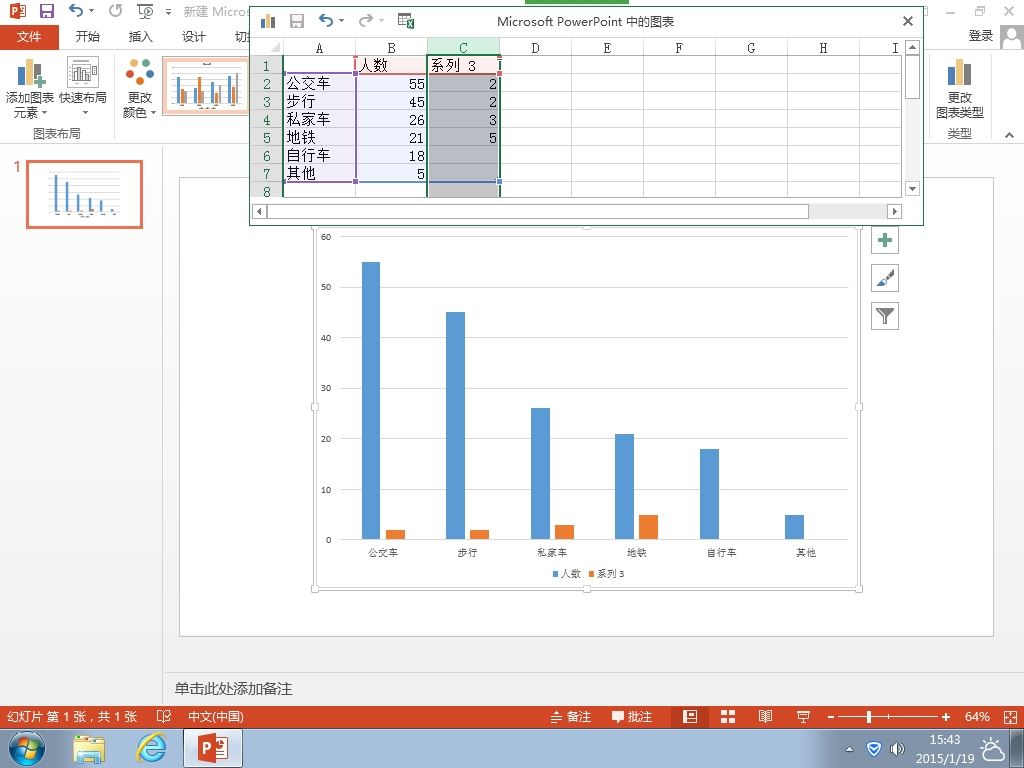Click the 人数 legend entry
Screen dimensions: 1024x768
[566, 573]
